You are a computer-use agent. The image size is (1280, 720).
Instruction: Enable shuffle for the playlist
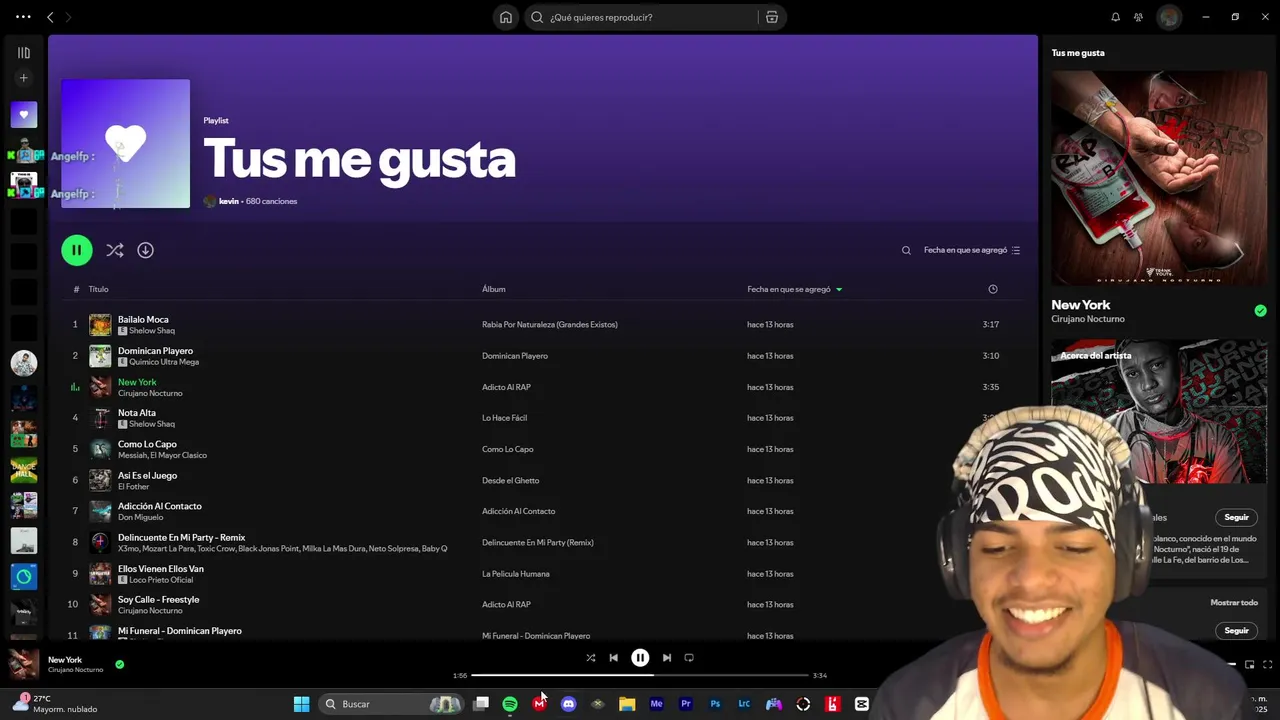click(x=115, y=250)
